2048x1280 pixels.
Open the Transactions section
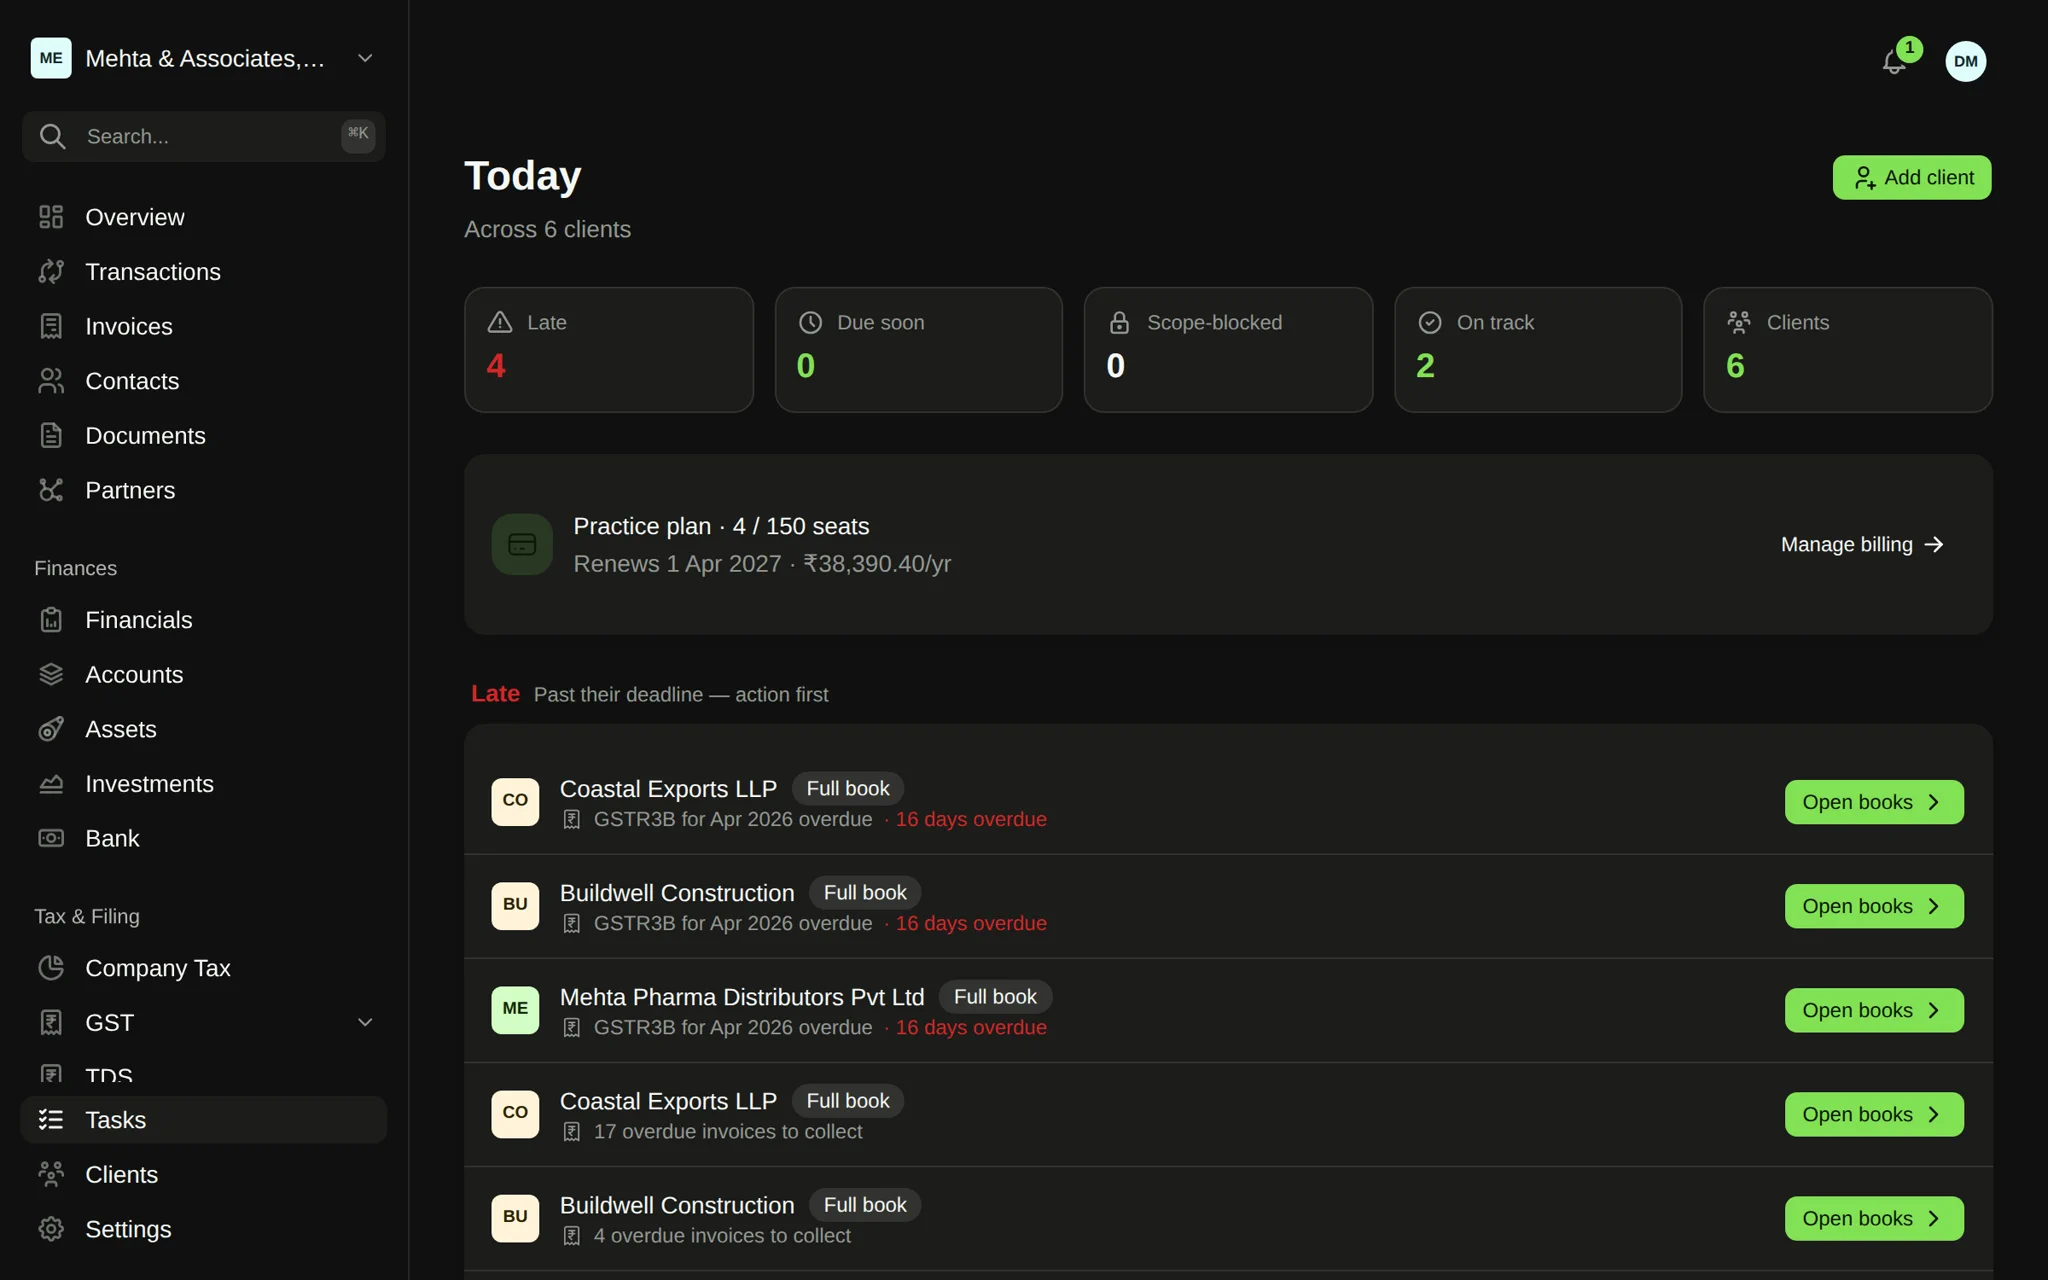click(204, 272)
